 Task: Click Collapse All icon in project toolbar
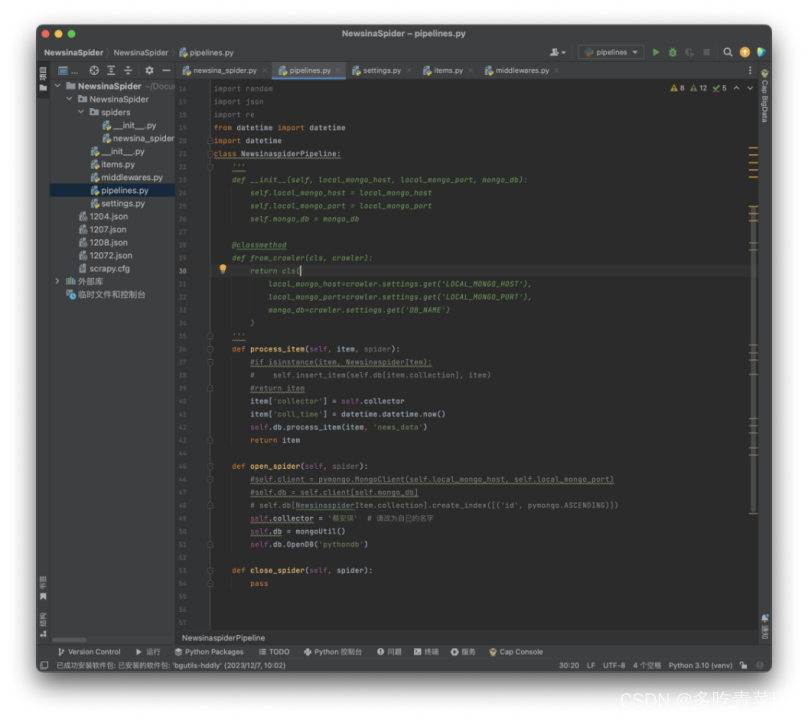pos(128,70)
